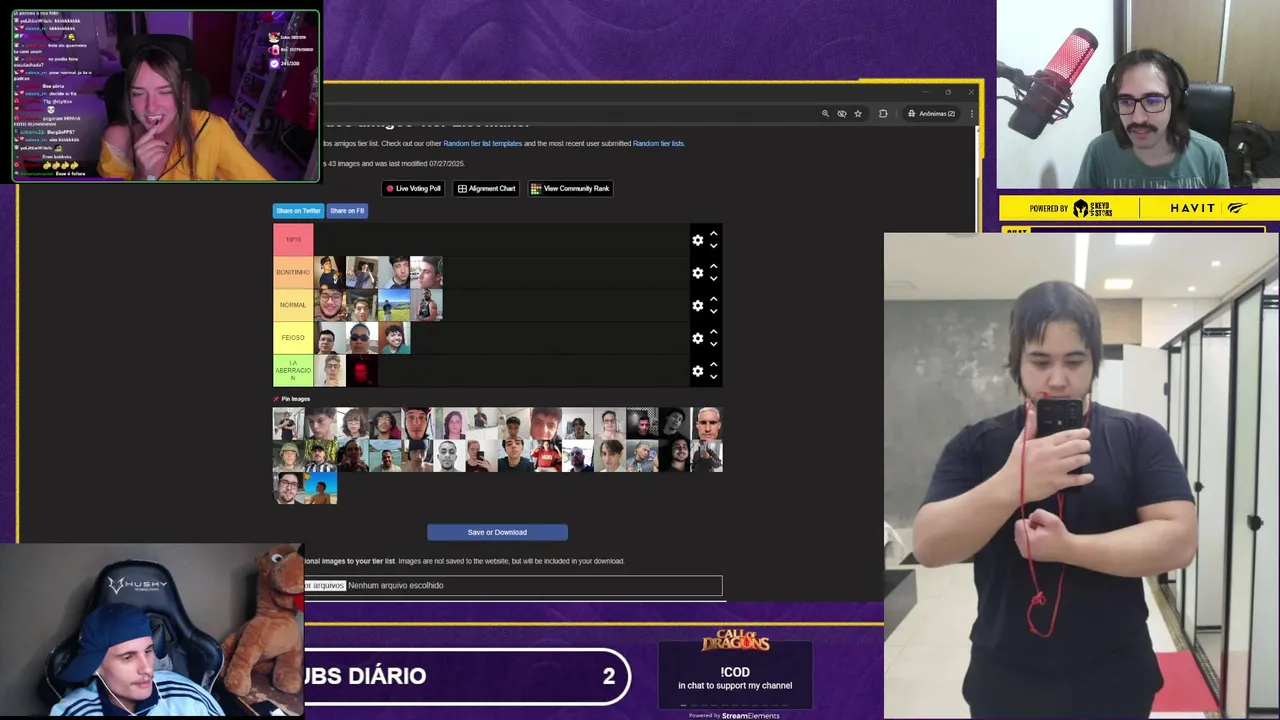Open settings gear for the FEIOSO tier row
1280x720 pixels.
(x=698, y=338)
